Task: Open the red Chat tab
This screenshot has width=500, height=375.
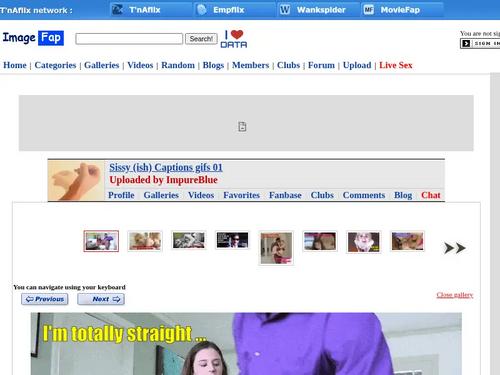Action: pos(431,195)
